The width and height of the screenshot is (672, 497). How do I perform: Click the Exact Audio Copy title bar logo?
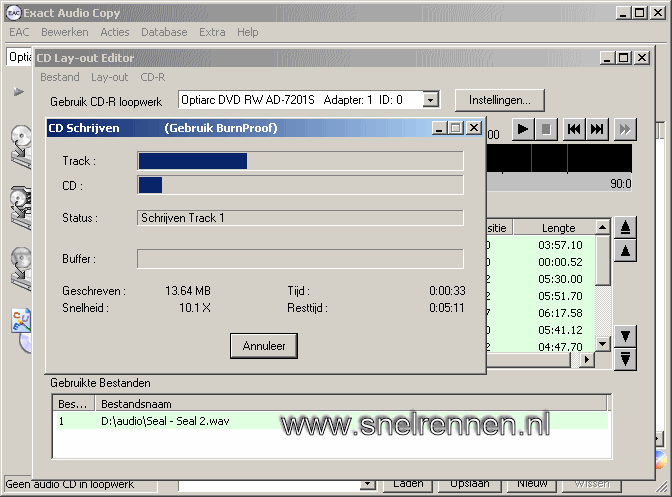coord(14,13)
